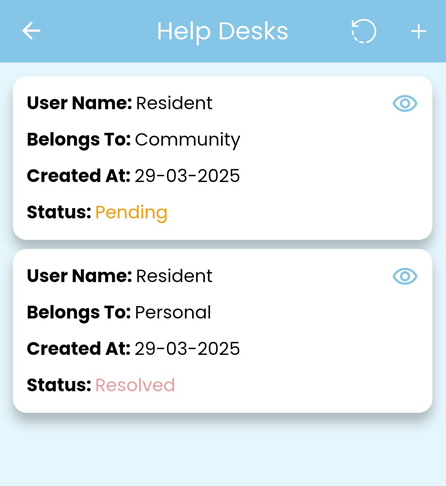The image size is (446, 486).
Task: Open the Resolved status help desk card
Action: pos(223,331)
